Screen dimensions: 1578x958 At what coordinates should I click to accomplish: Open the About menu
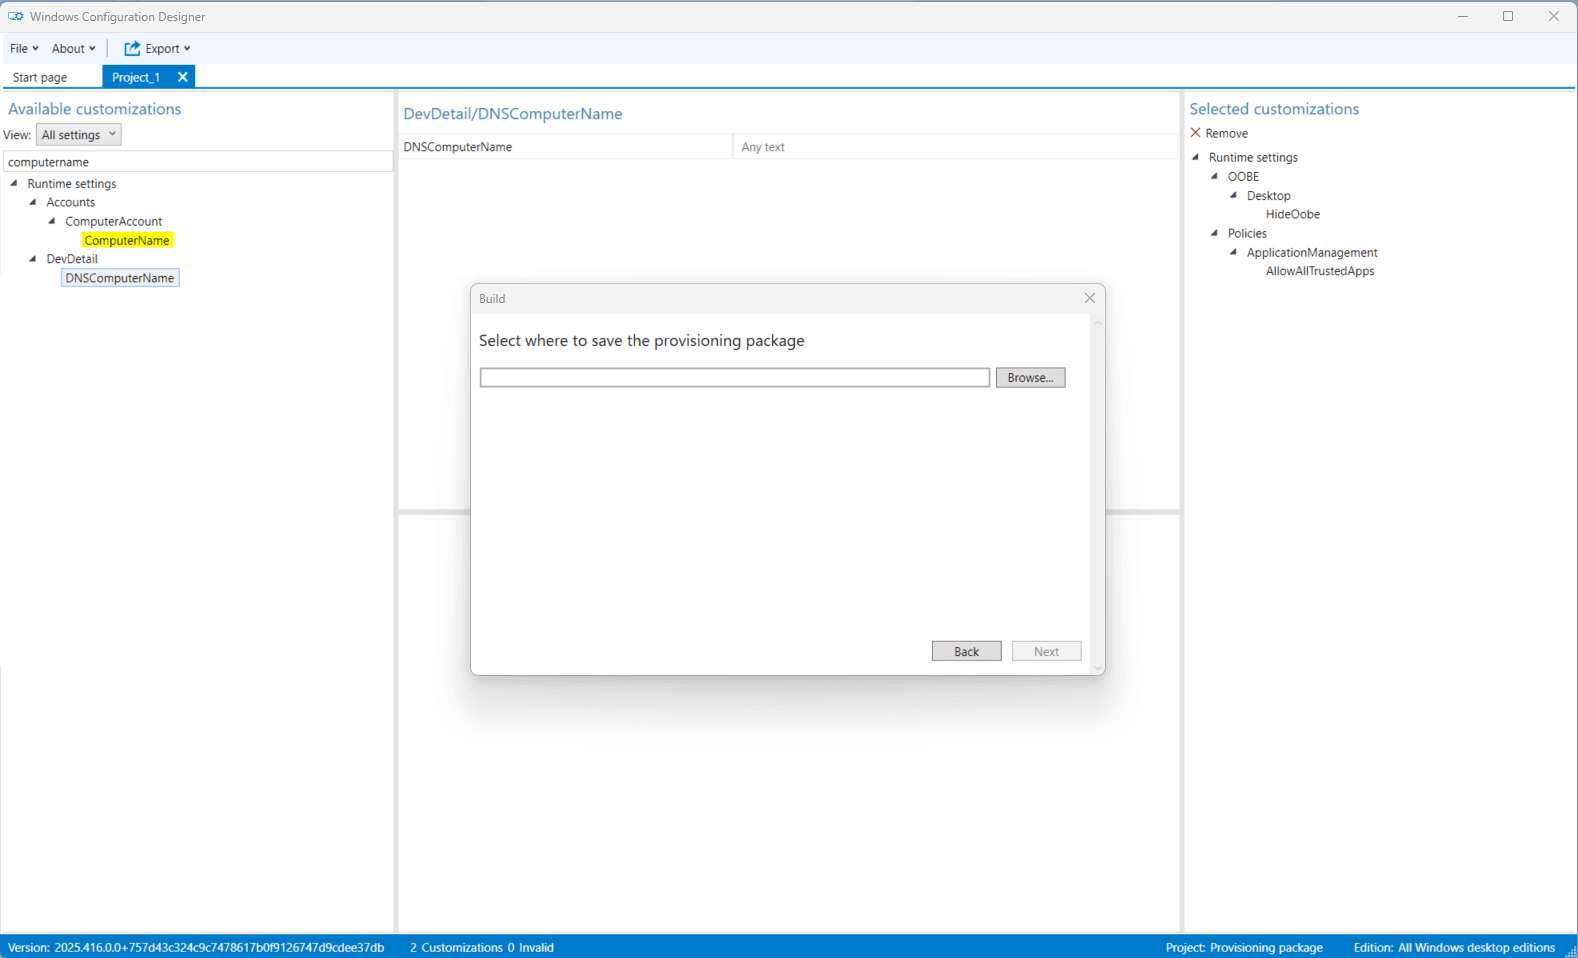coord(74,48)
